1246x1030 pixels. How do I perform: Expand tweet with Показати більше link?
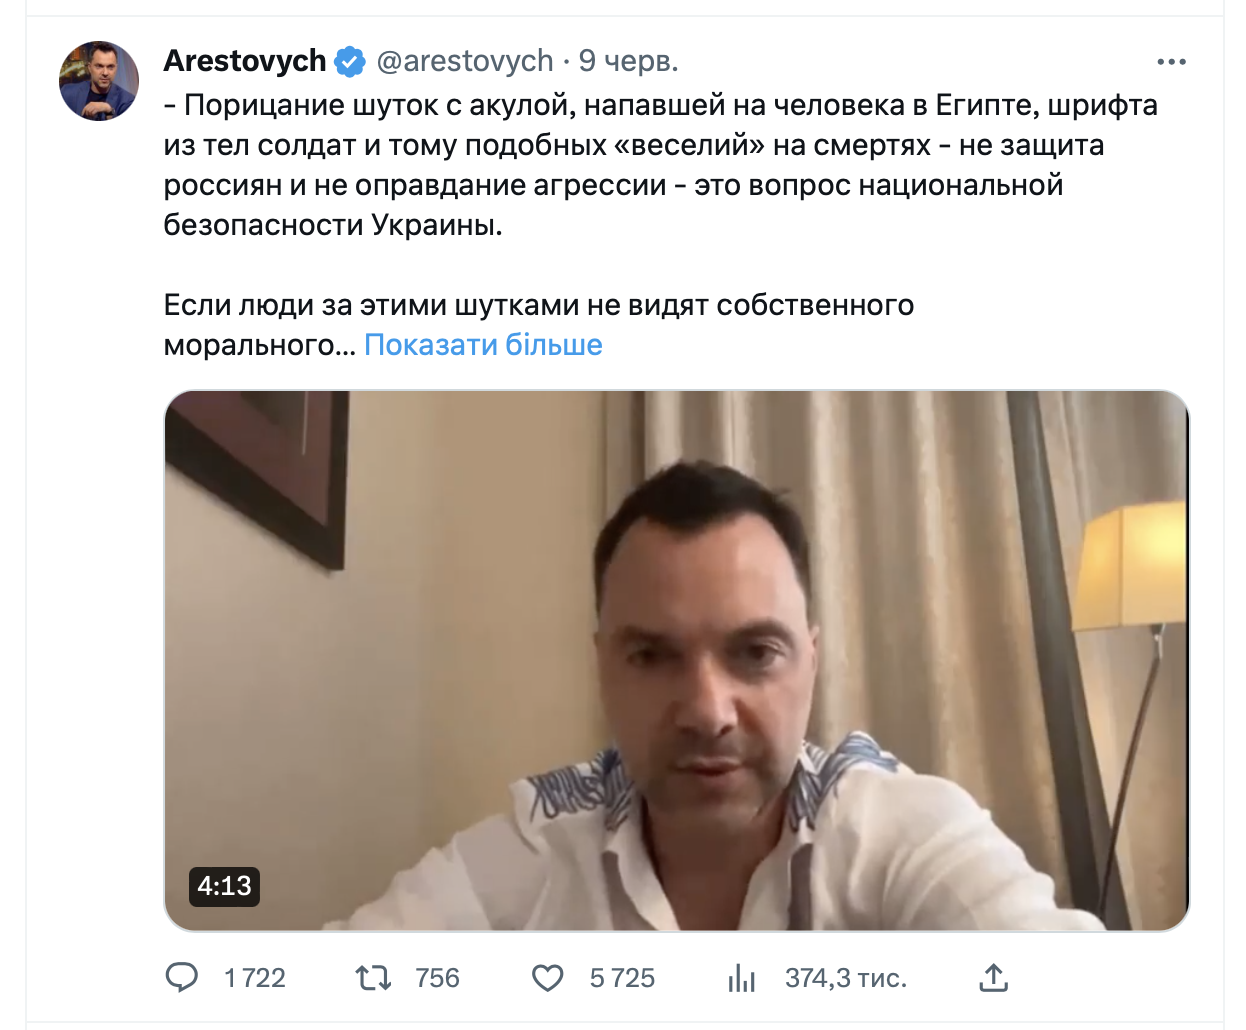(x=483, y=345)
